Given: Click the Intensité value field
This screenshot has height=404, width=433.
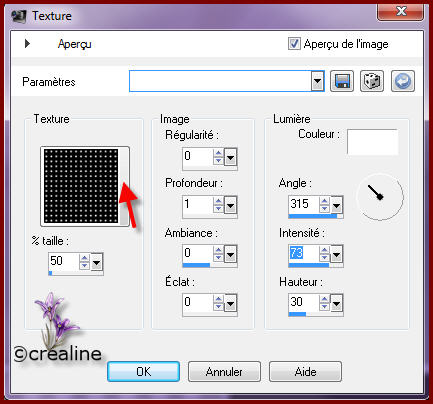Looking at the screenshot, I should pyautogui.click(x=303, y=254).
